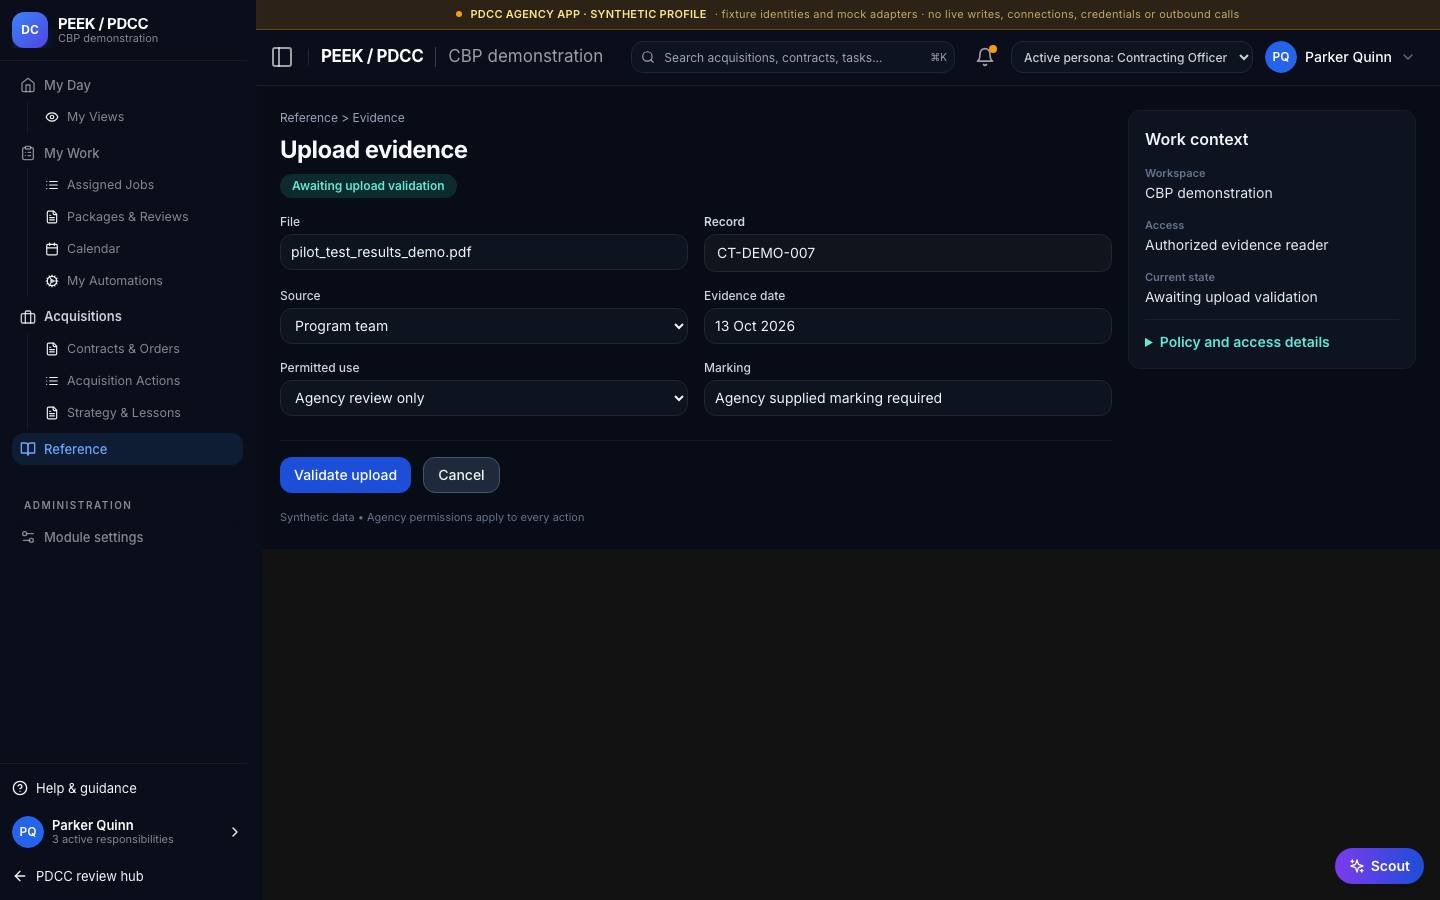Image resolution: width=1440 pixels, height=900 pixels.
Task: Expand the Parker Quinn account menu chevron
Action: (1408, 57)
